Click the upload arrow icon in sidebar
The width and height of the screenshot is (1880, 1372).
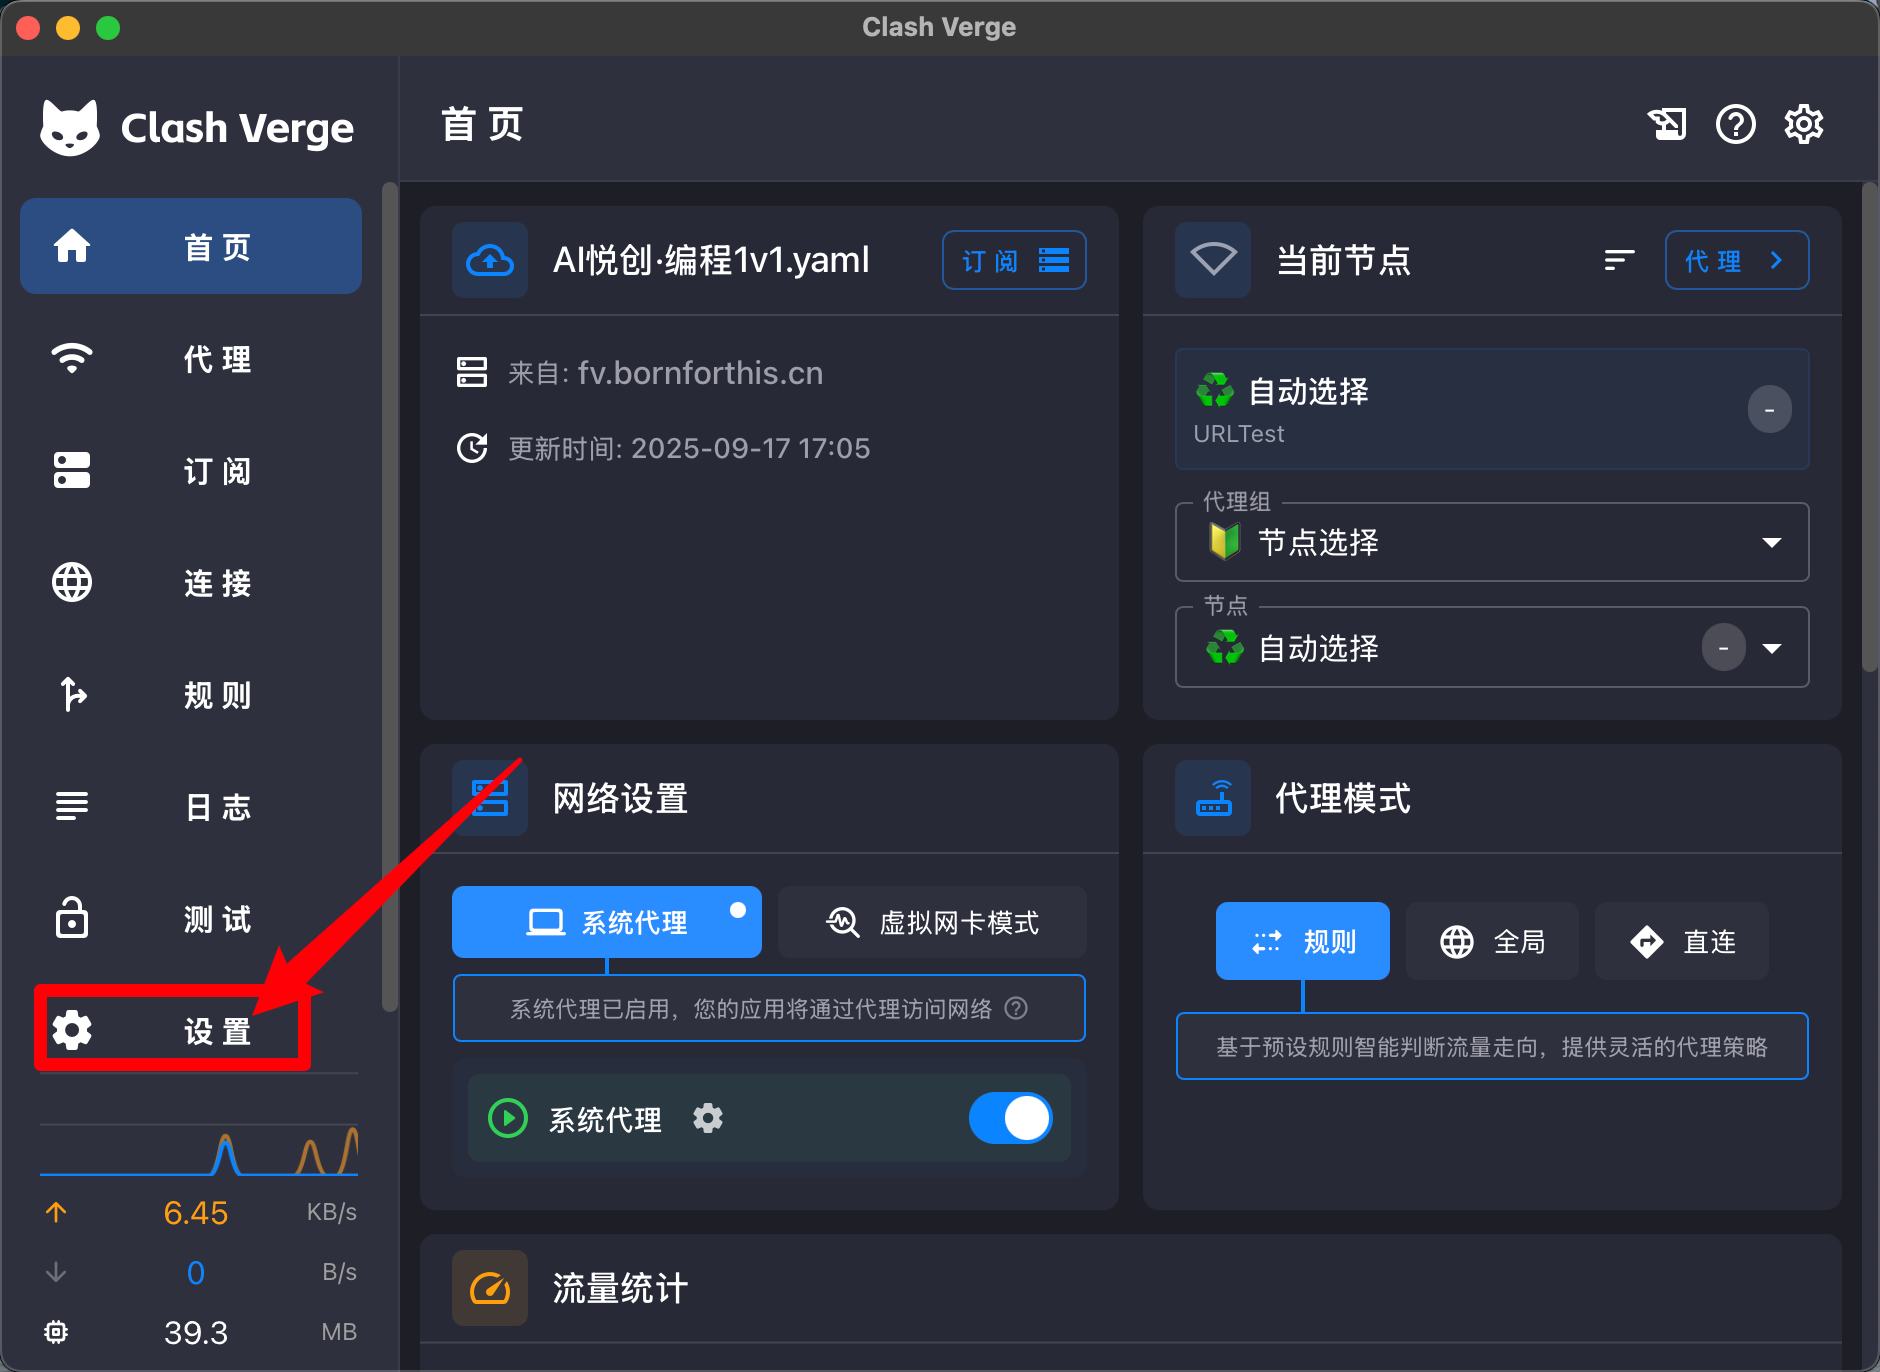click(56, 1212)
